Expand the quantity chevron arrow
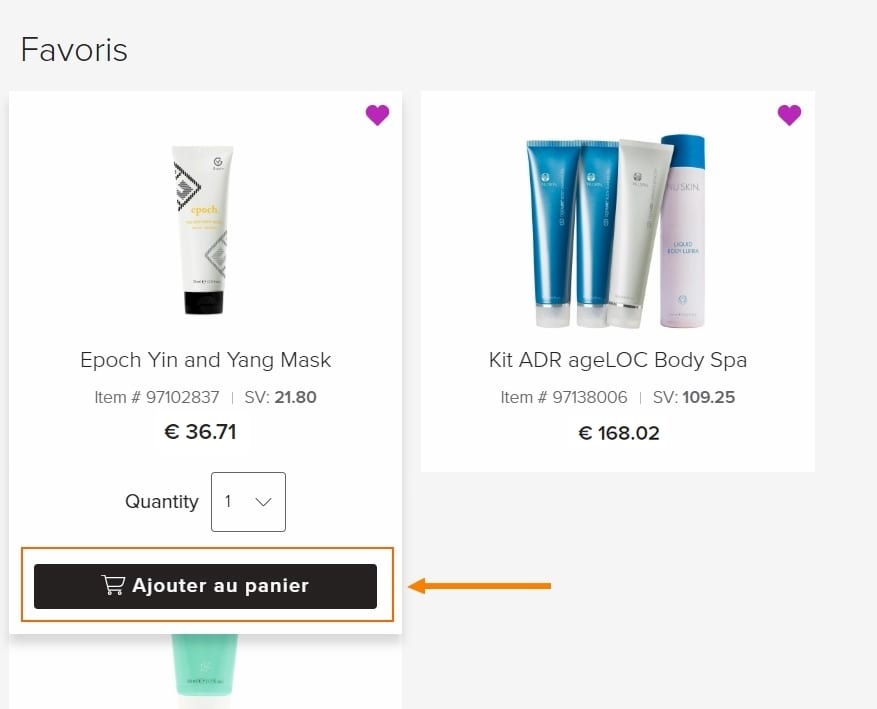 click(263, 502)
